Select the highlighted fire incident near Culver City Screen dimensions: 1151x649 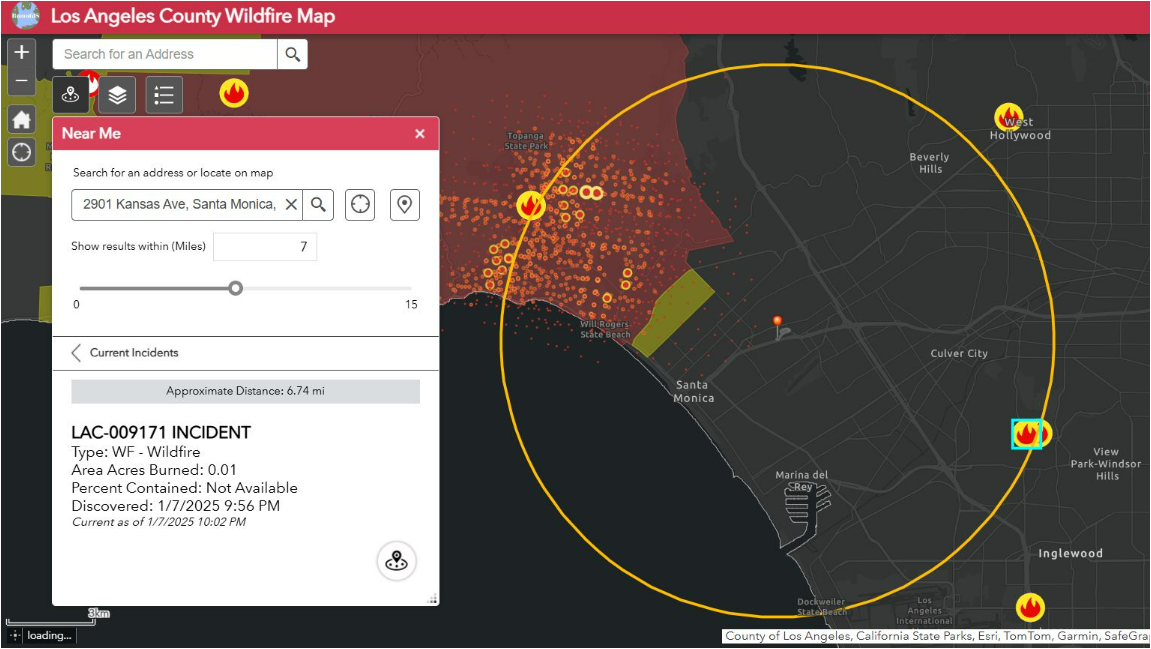point(1026,434)
